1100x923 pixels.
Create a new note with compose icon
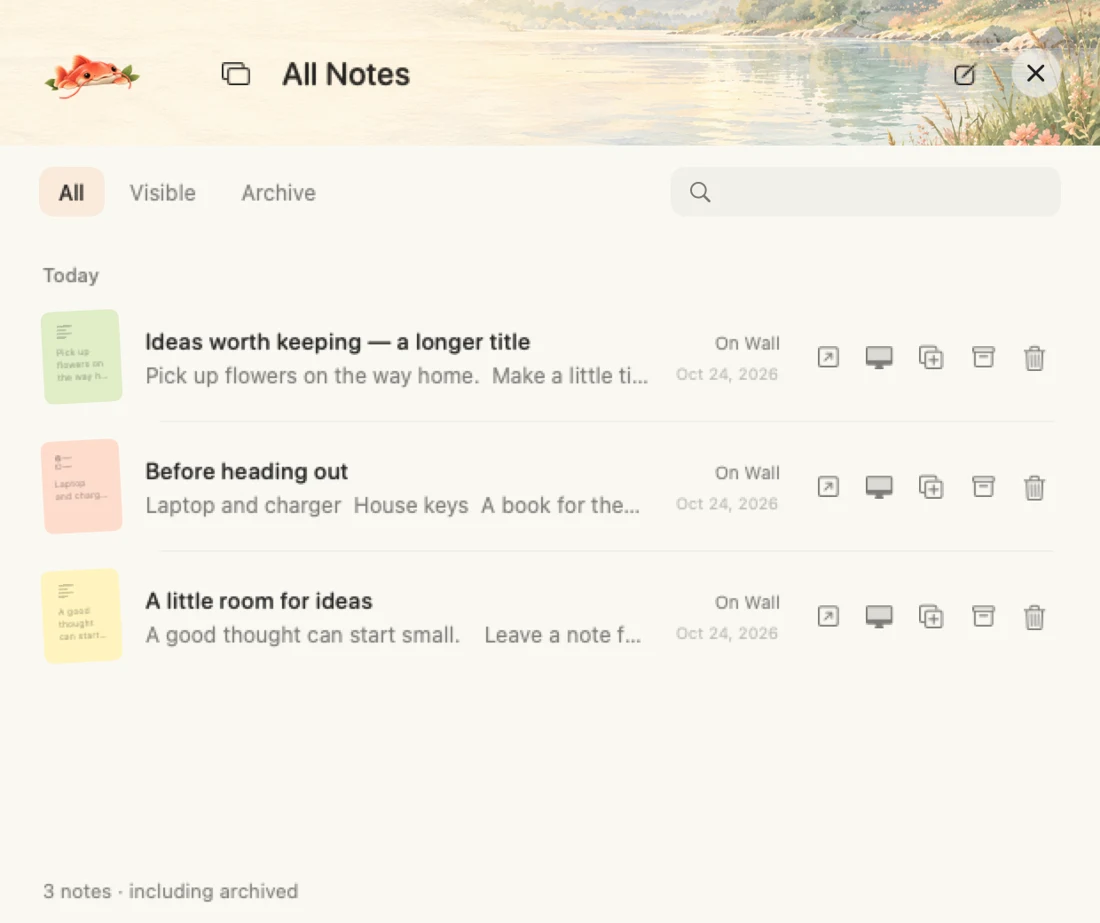coord(965,74)
